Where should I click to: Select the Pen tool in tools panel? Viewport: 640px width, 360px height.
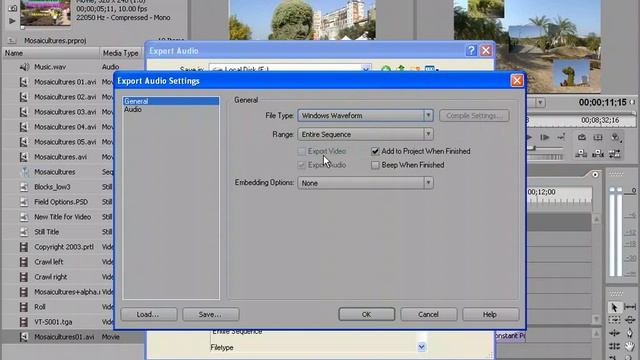(x=630, y=333)
